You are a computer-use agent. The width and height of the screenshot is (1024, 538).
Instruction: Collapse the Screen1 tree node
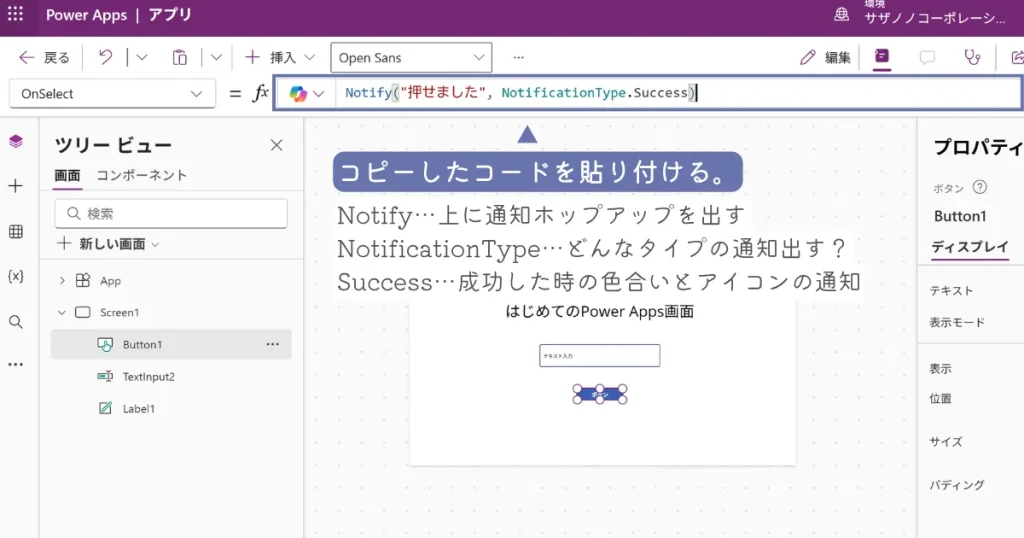(62, 312)
